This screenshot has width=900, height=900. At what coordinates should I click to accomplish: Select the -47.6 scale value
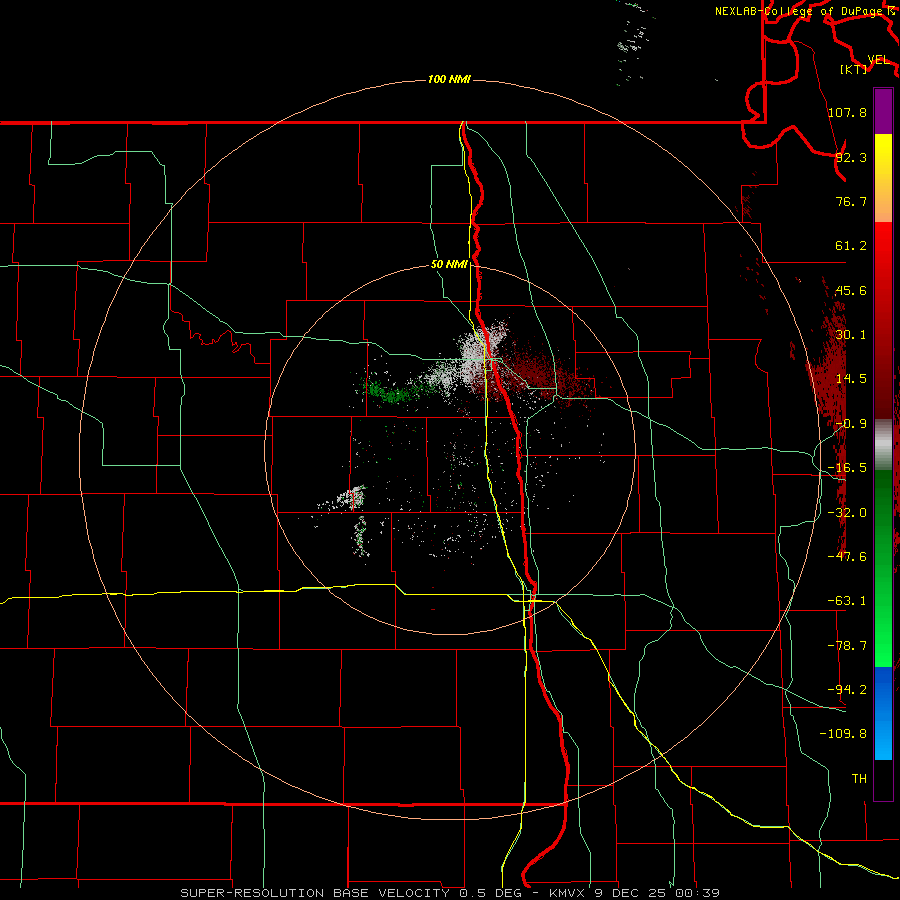click(847, 557)
